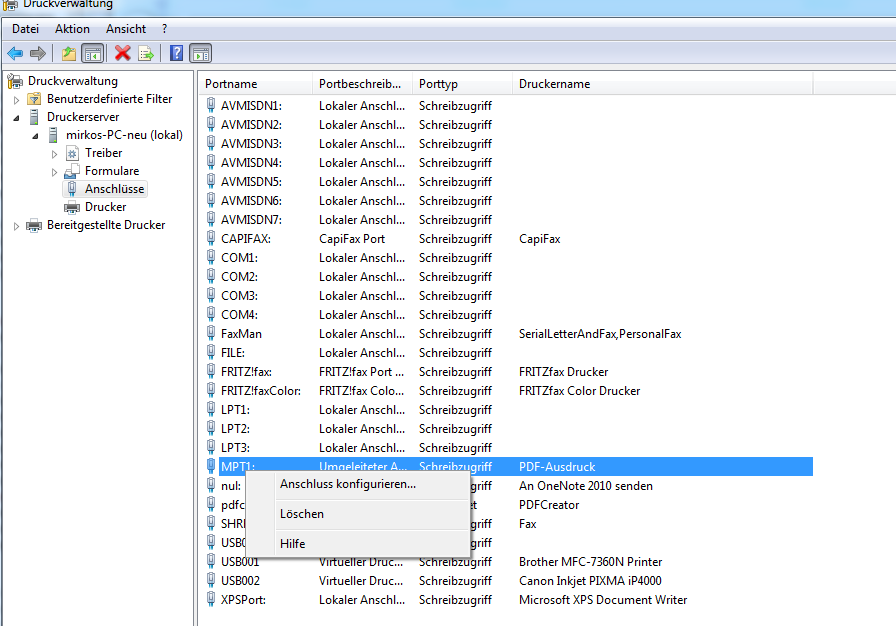Image resolution: width=896 pixels, height=626 pixels.
Task: Select Bereitgestellte Drucker in the tree
Action: (106, 225)
